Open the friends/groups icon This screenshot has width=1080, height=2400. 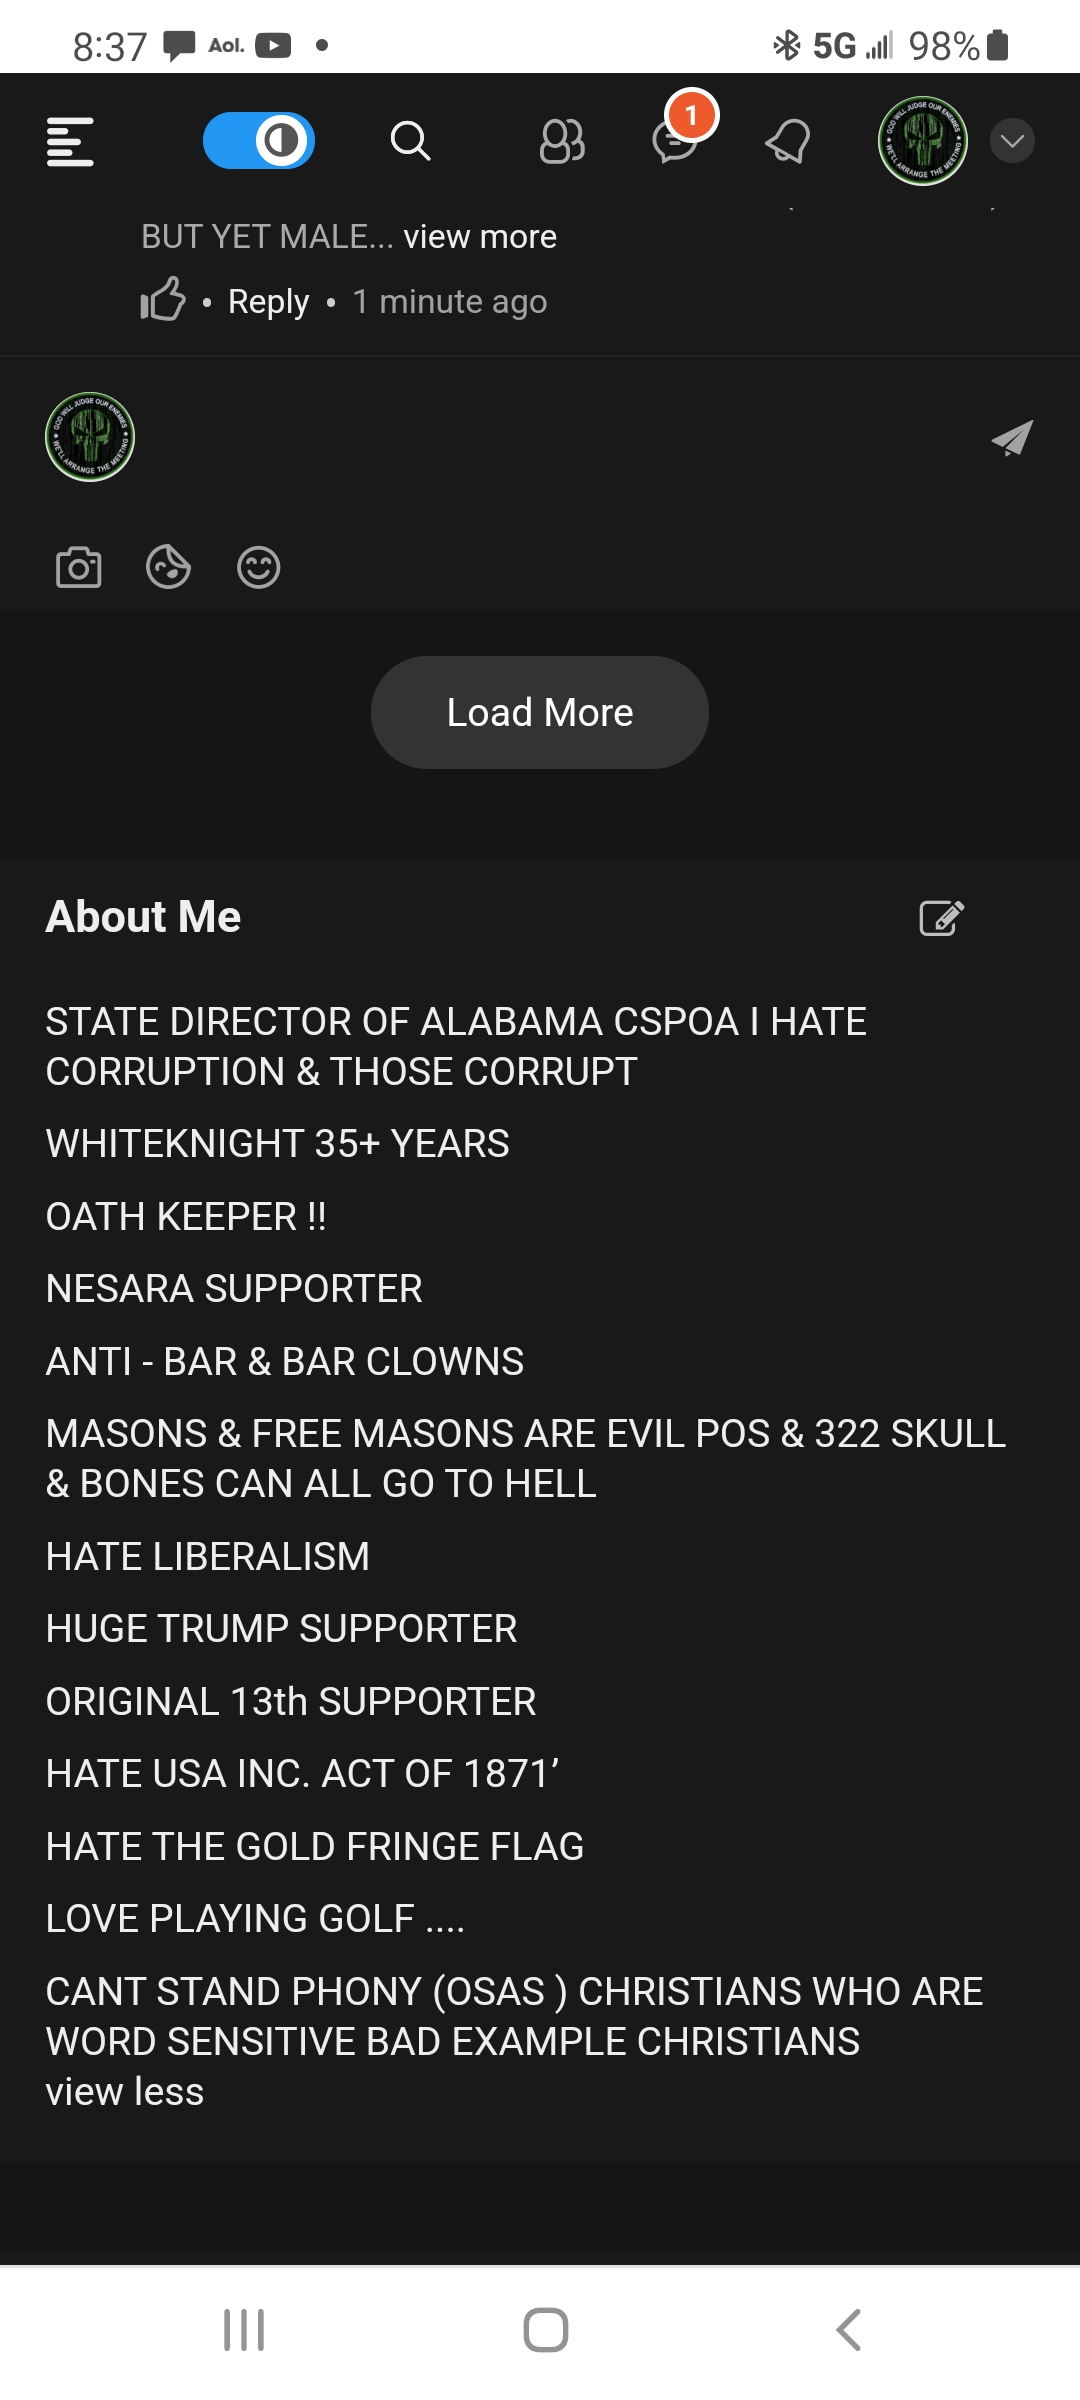pyautogui.click(x=562, y=141)
